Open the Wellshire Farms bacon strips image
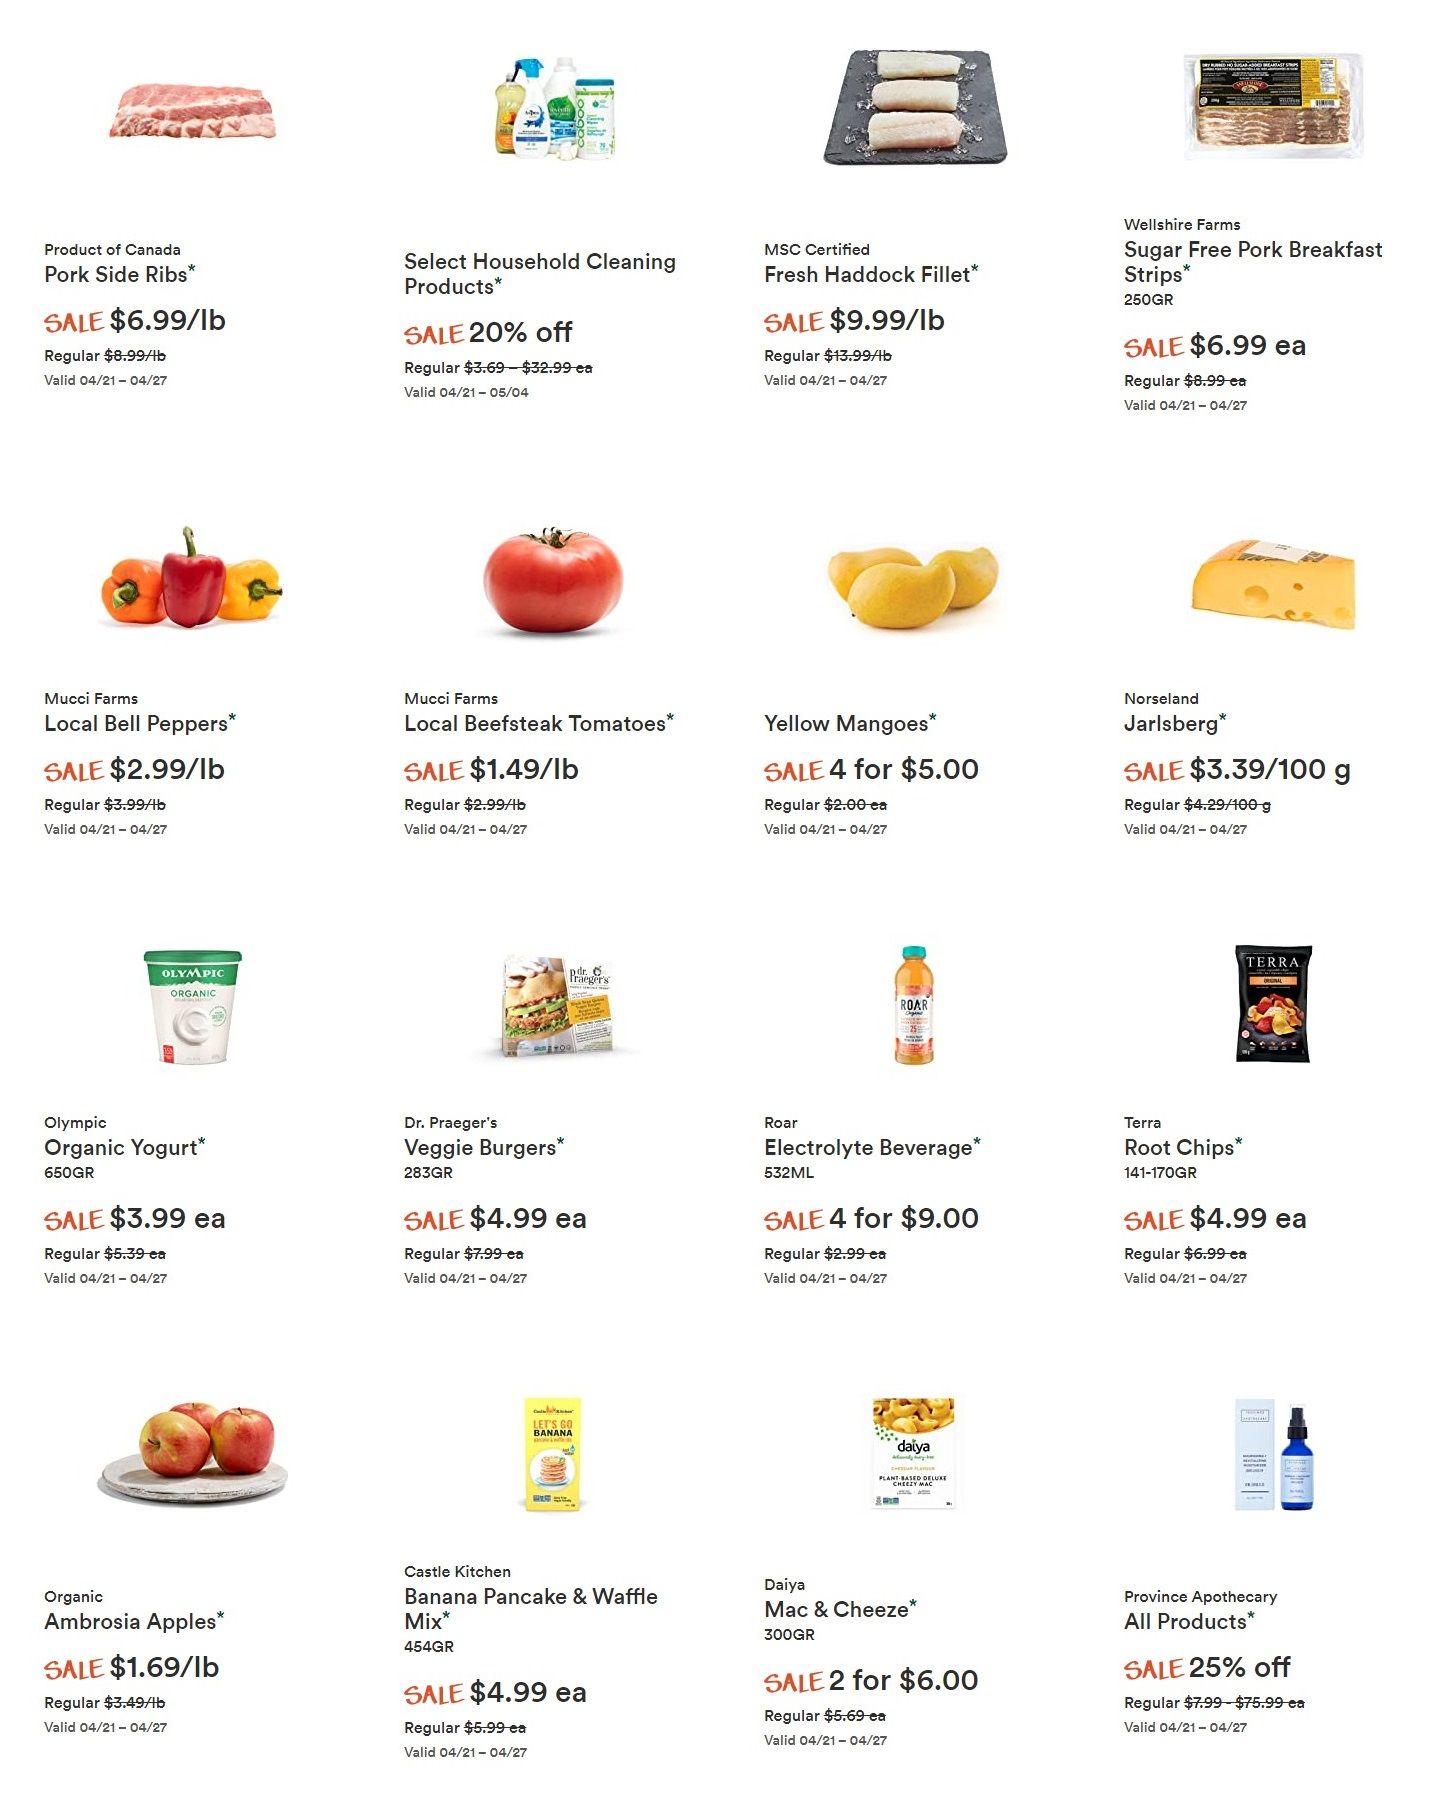This screenshot has height=1802, width=1442. click(x=1273, y=106)
